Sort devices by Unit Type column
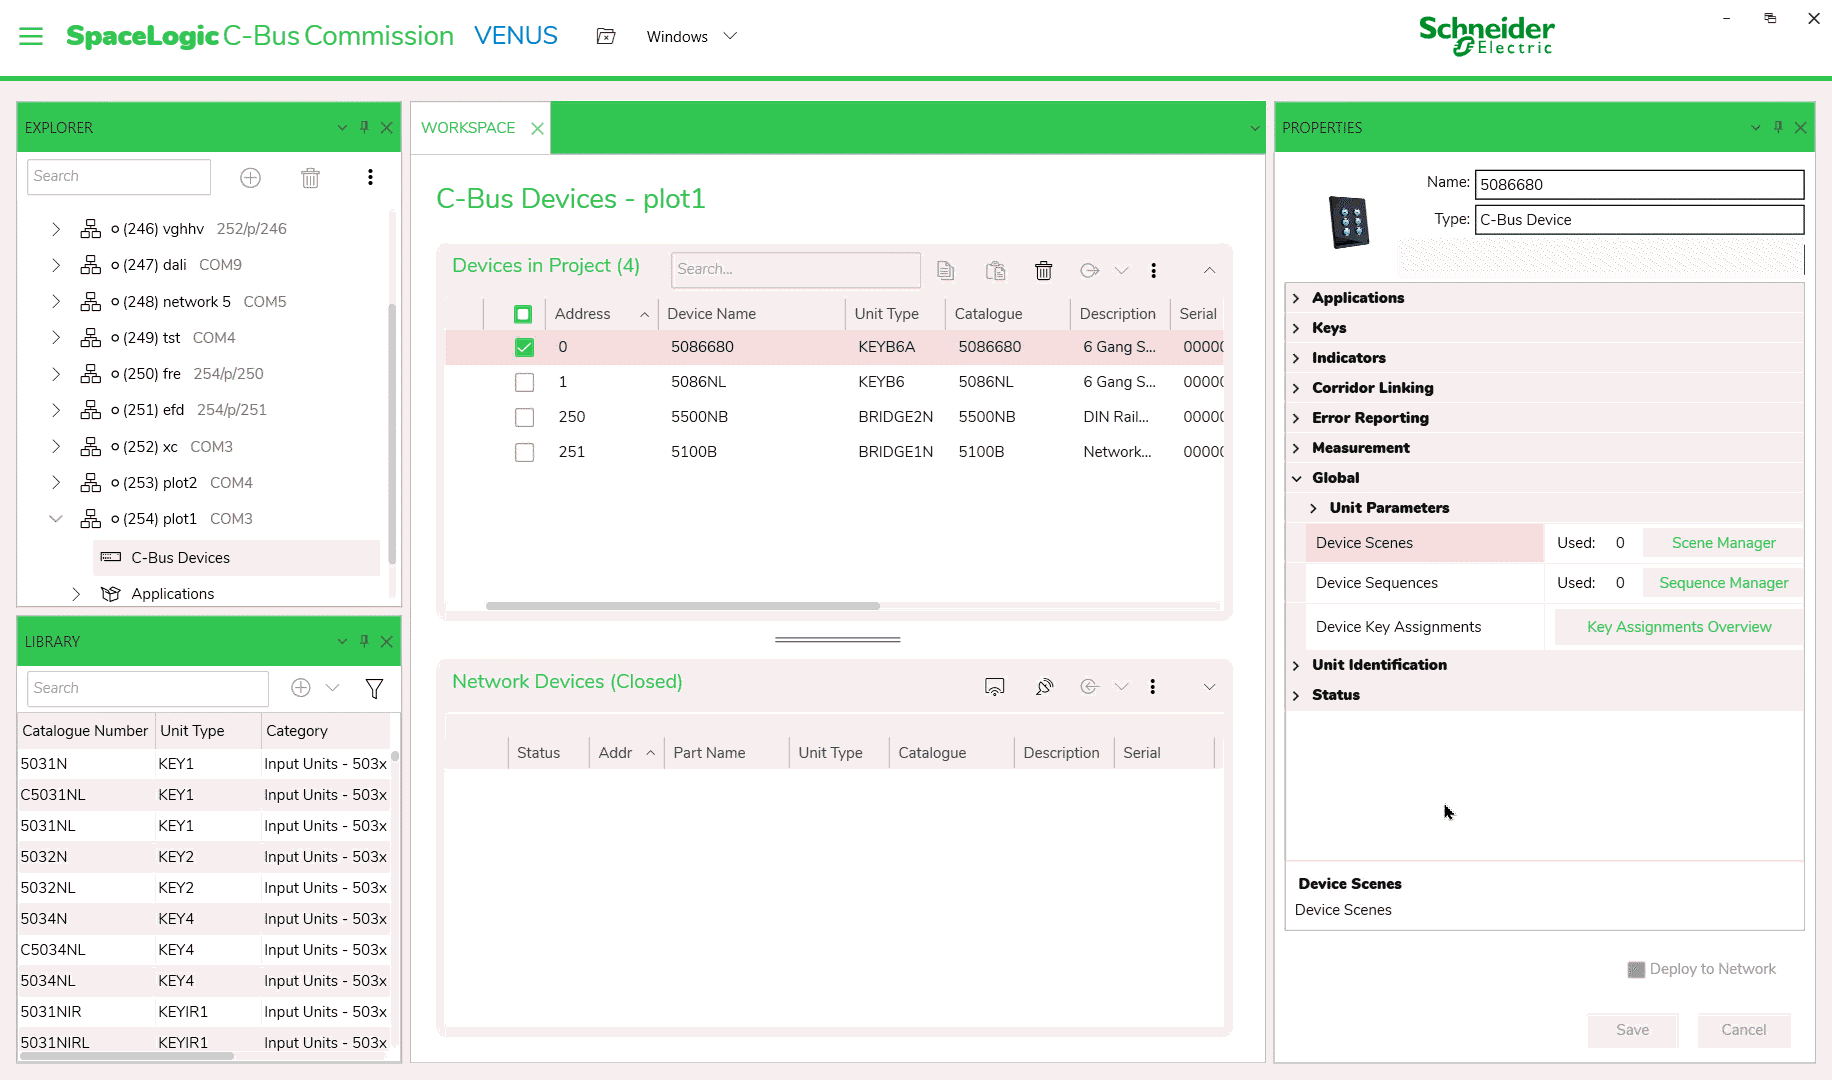The width and height of the screenshot is (1832, 1080). click(x=895, y=314)
